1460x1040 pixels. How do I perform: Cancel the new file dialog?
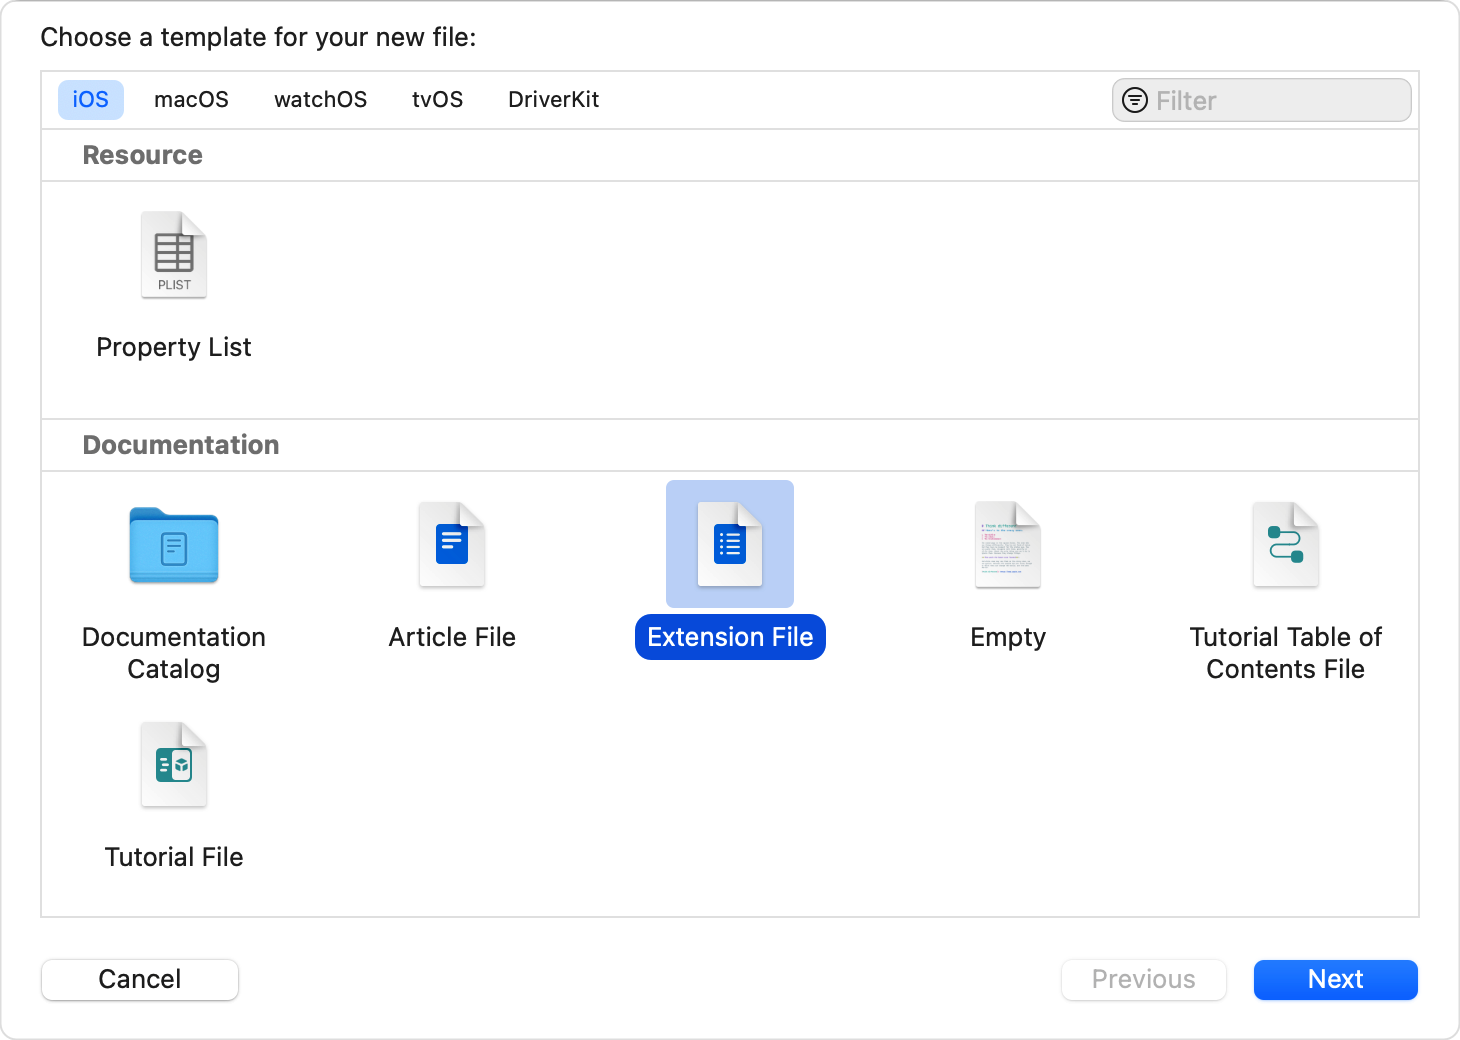coord(140,979)
